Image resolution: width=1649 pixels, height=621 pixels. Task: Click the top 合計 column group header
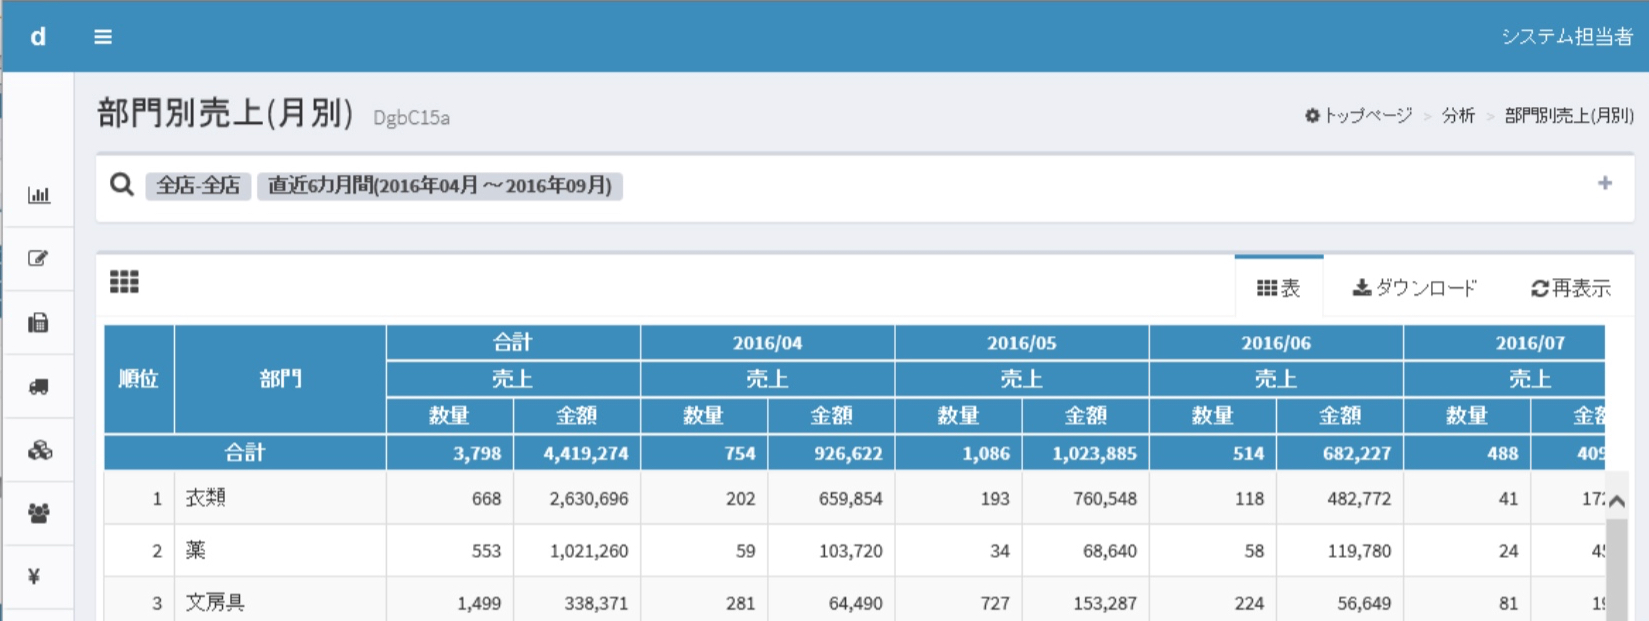click(513, 343)
